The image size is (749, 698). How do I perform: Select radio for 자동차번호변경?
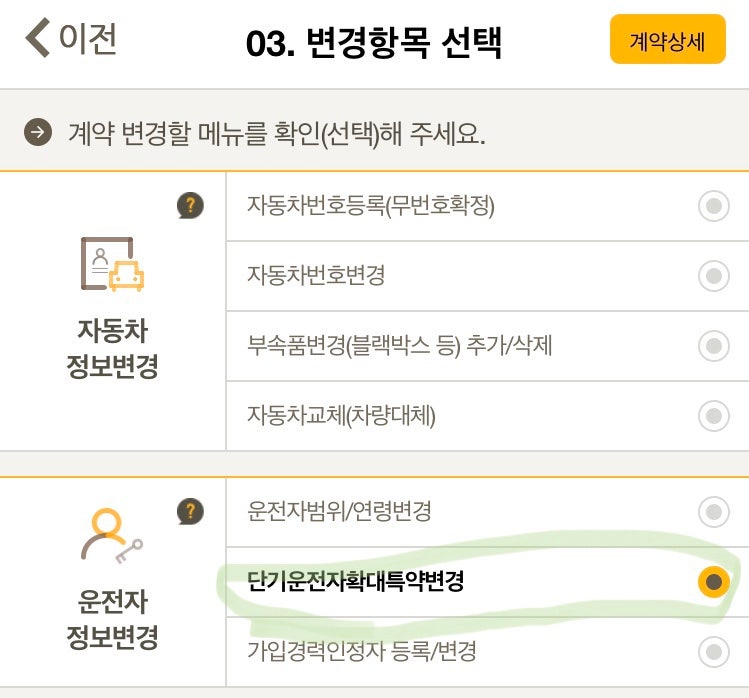(713, 276)
